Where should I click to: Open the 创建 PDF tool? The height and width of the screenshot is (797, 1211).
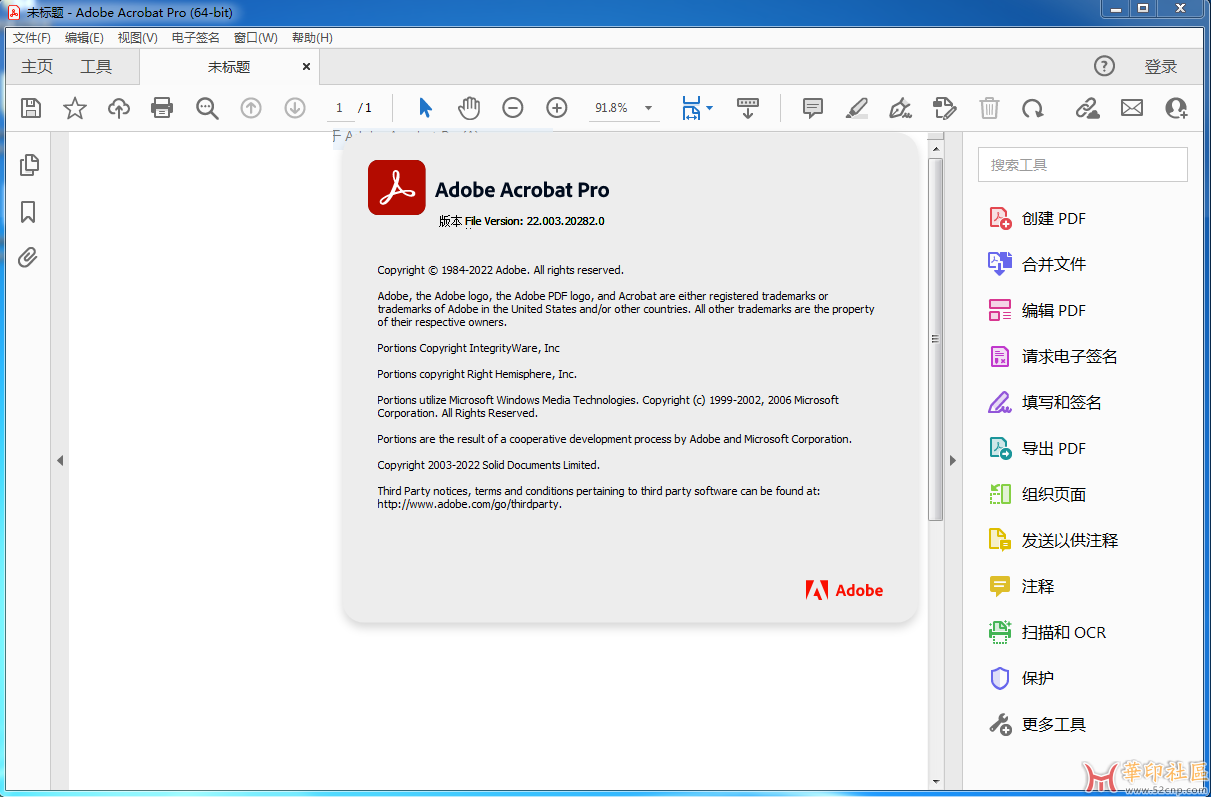point(1053,218)
